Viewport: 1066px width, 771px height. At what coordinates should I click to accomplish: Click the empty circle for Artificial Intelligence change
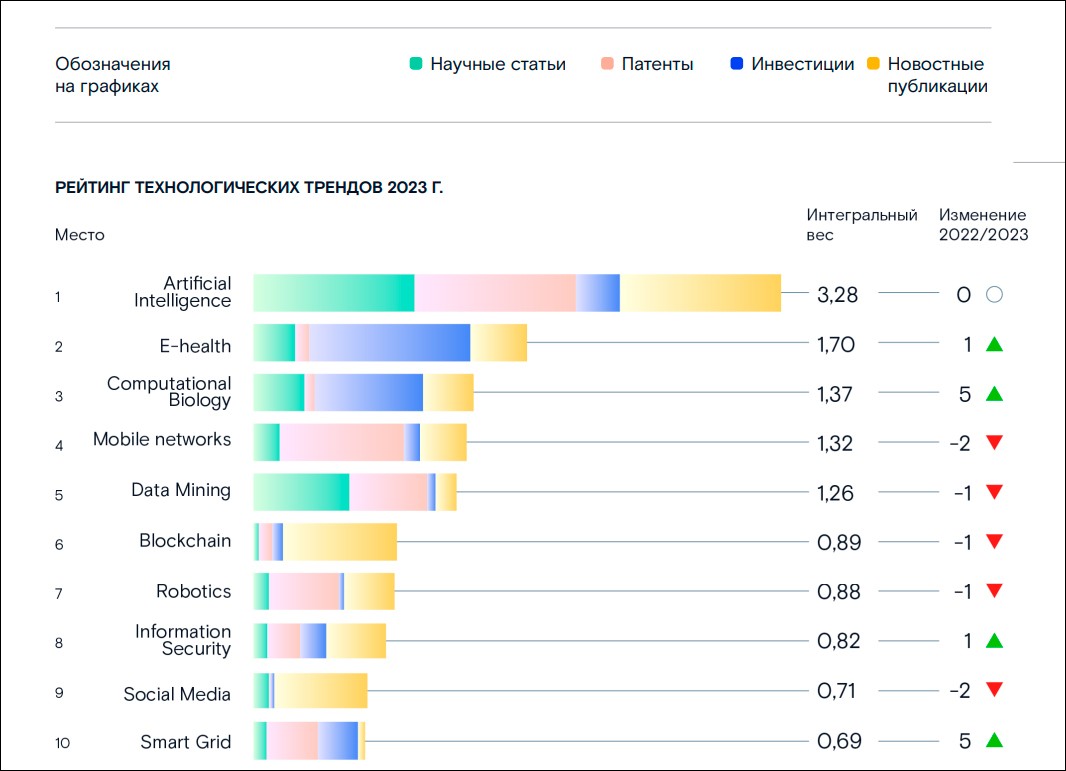[x=995, y=294]
